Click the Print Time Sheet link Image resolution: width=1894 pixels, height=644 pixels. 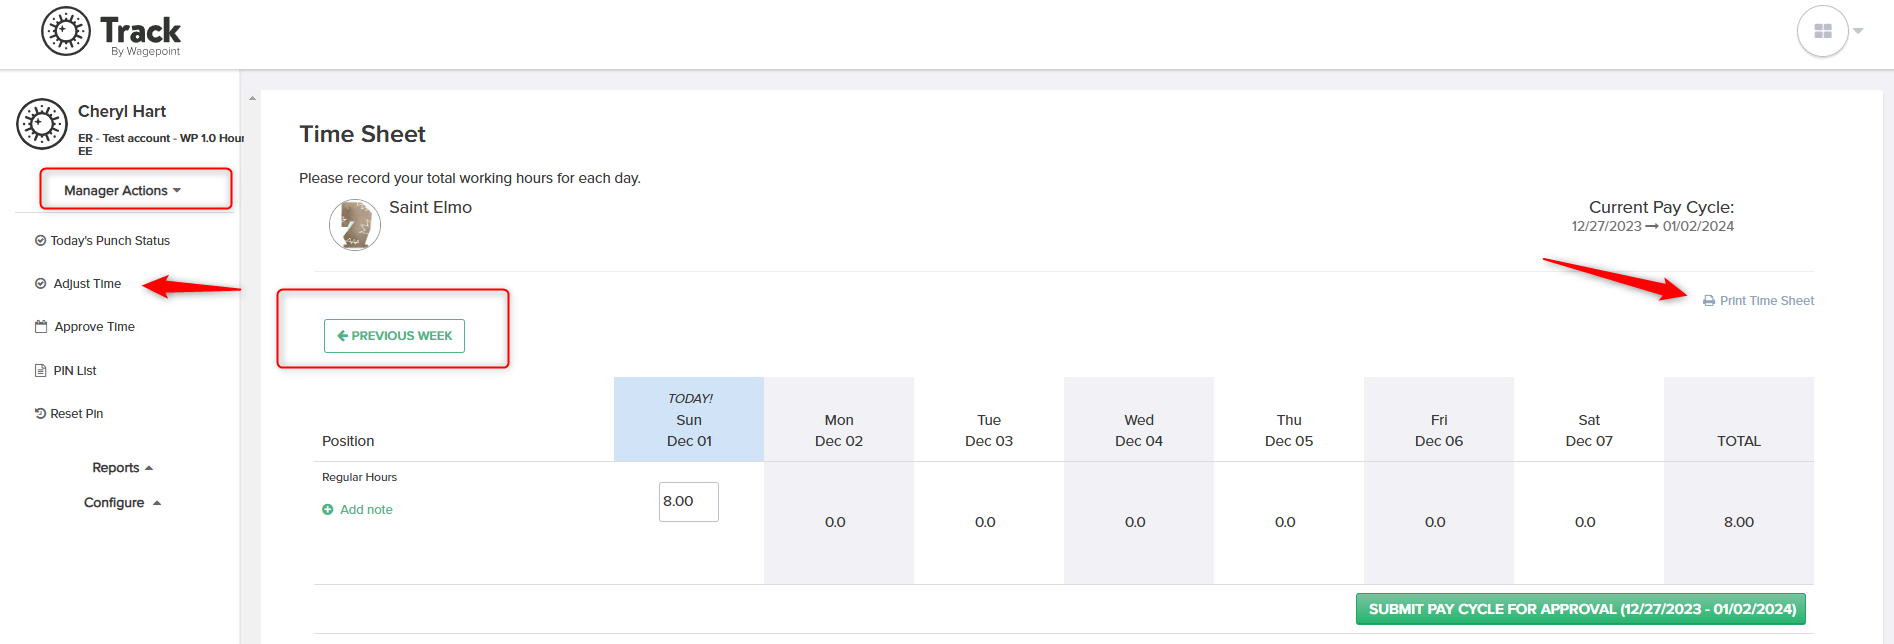[1766, 301]
